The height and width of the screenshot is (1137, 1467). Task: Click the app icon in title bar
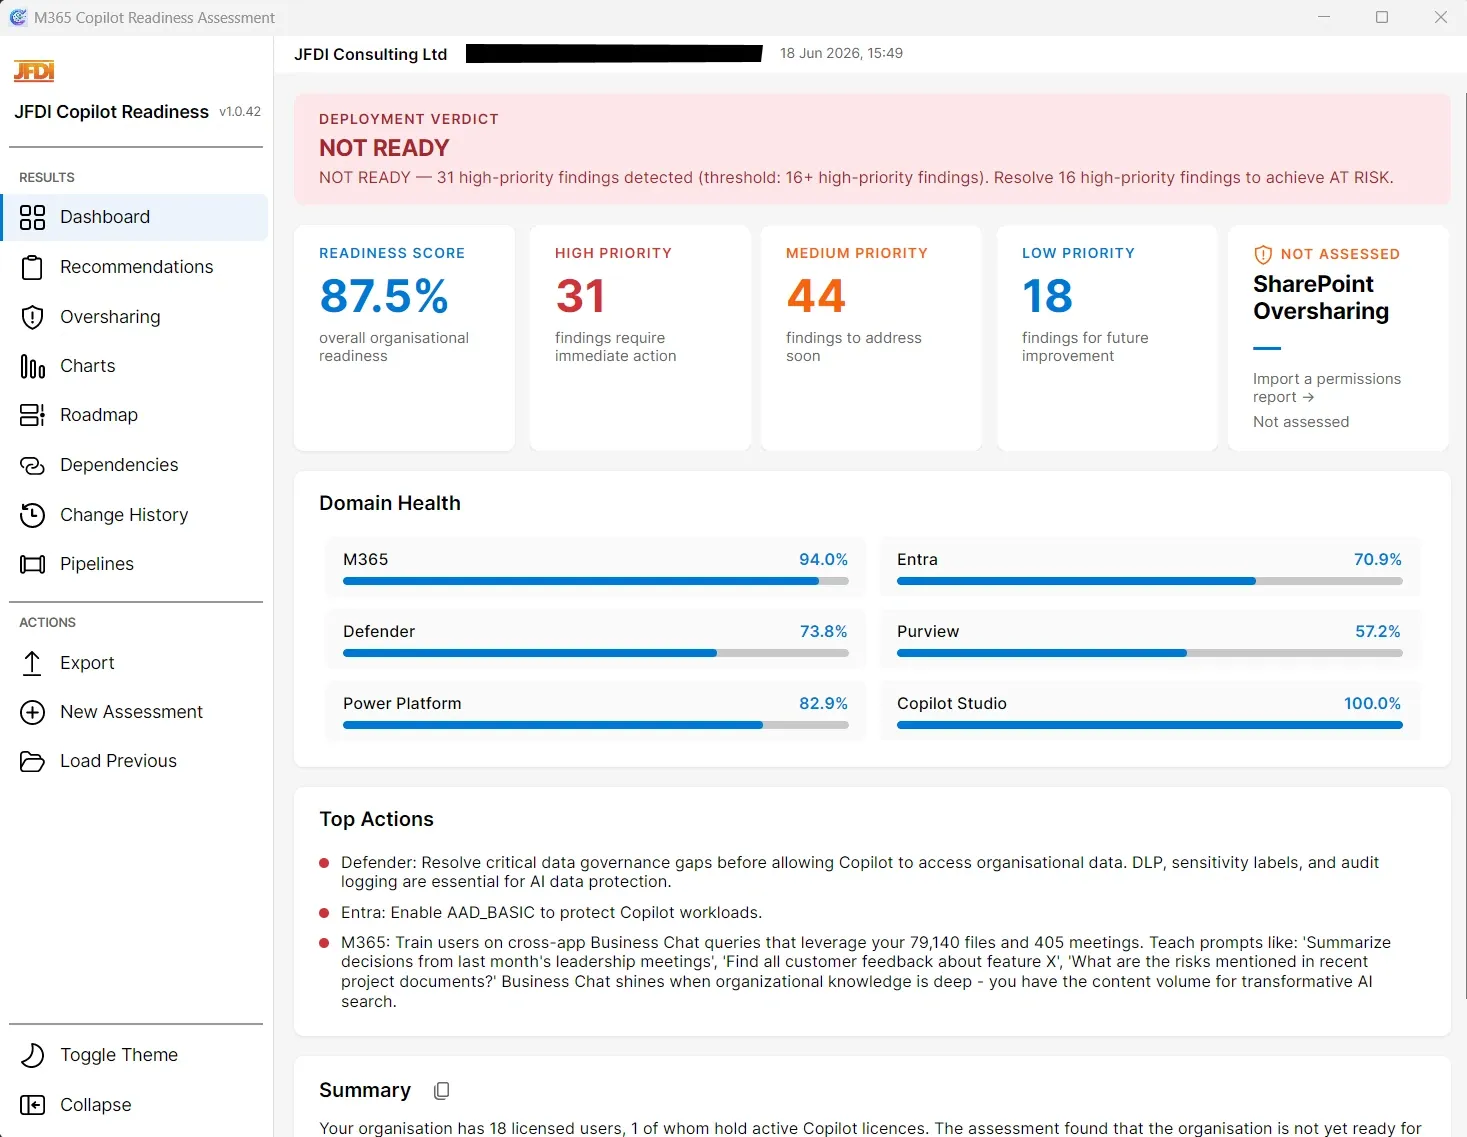(18, 17)
